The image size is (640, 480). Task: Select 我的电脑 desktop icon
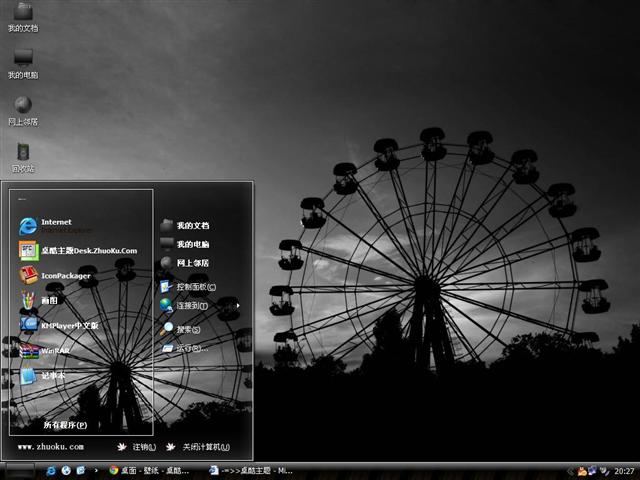coord(23,64)
